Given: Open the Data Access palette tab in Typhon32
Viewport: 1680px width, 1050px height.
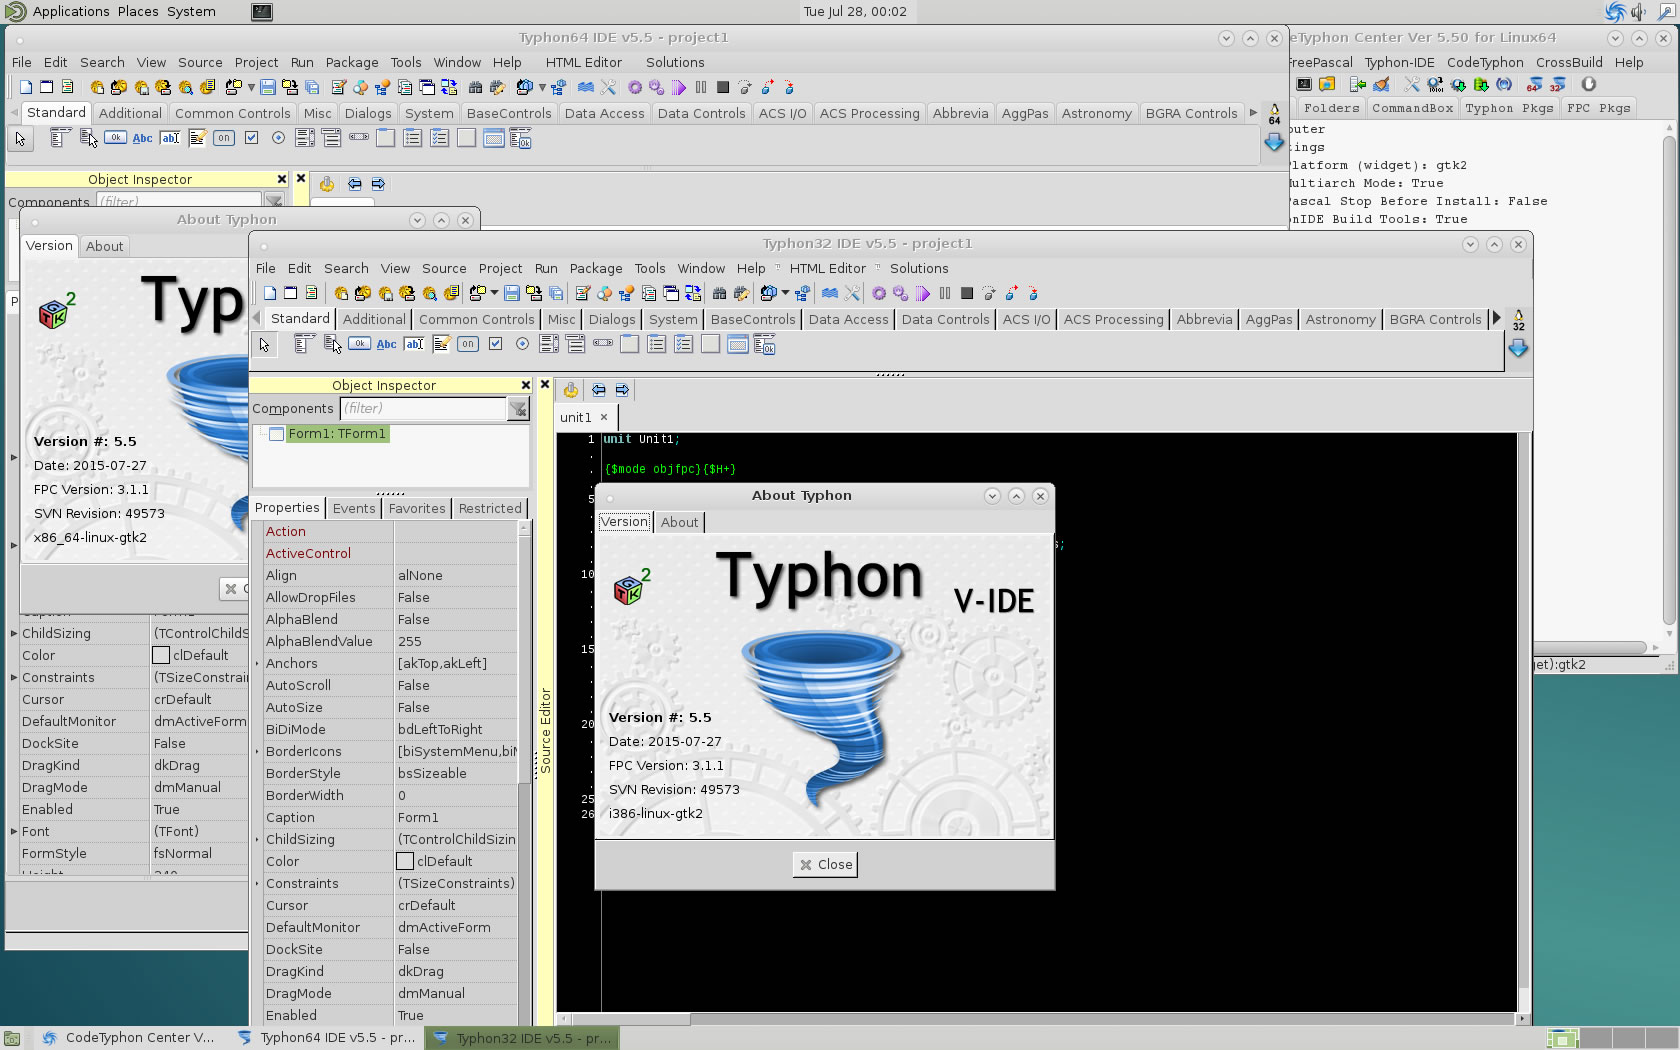Looking at the screenshot, I should click(x=848, y=319).
